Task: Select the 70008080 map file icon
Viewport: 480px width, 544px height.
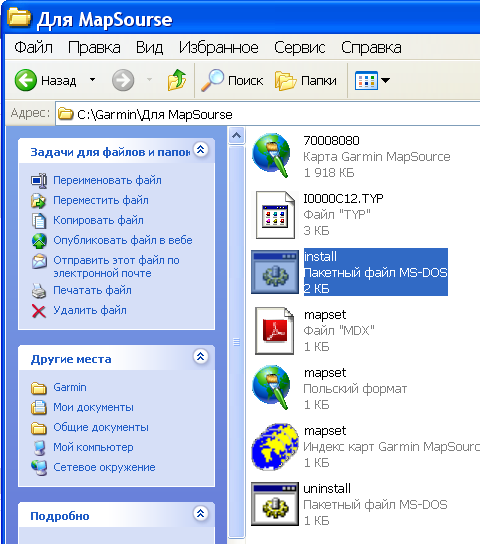Action: (x=271, y=155)
